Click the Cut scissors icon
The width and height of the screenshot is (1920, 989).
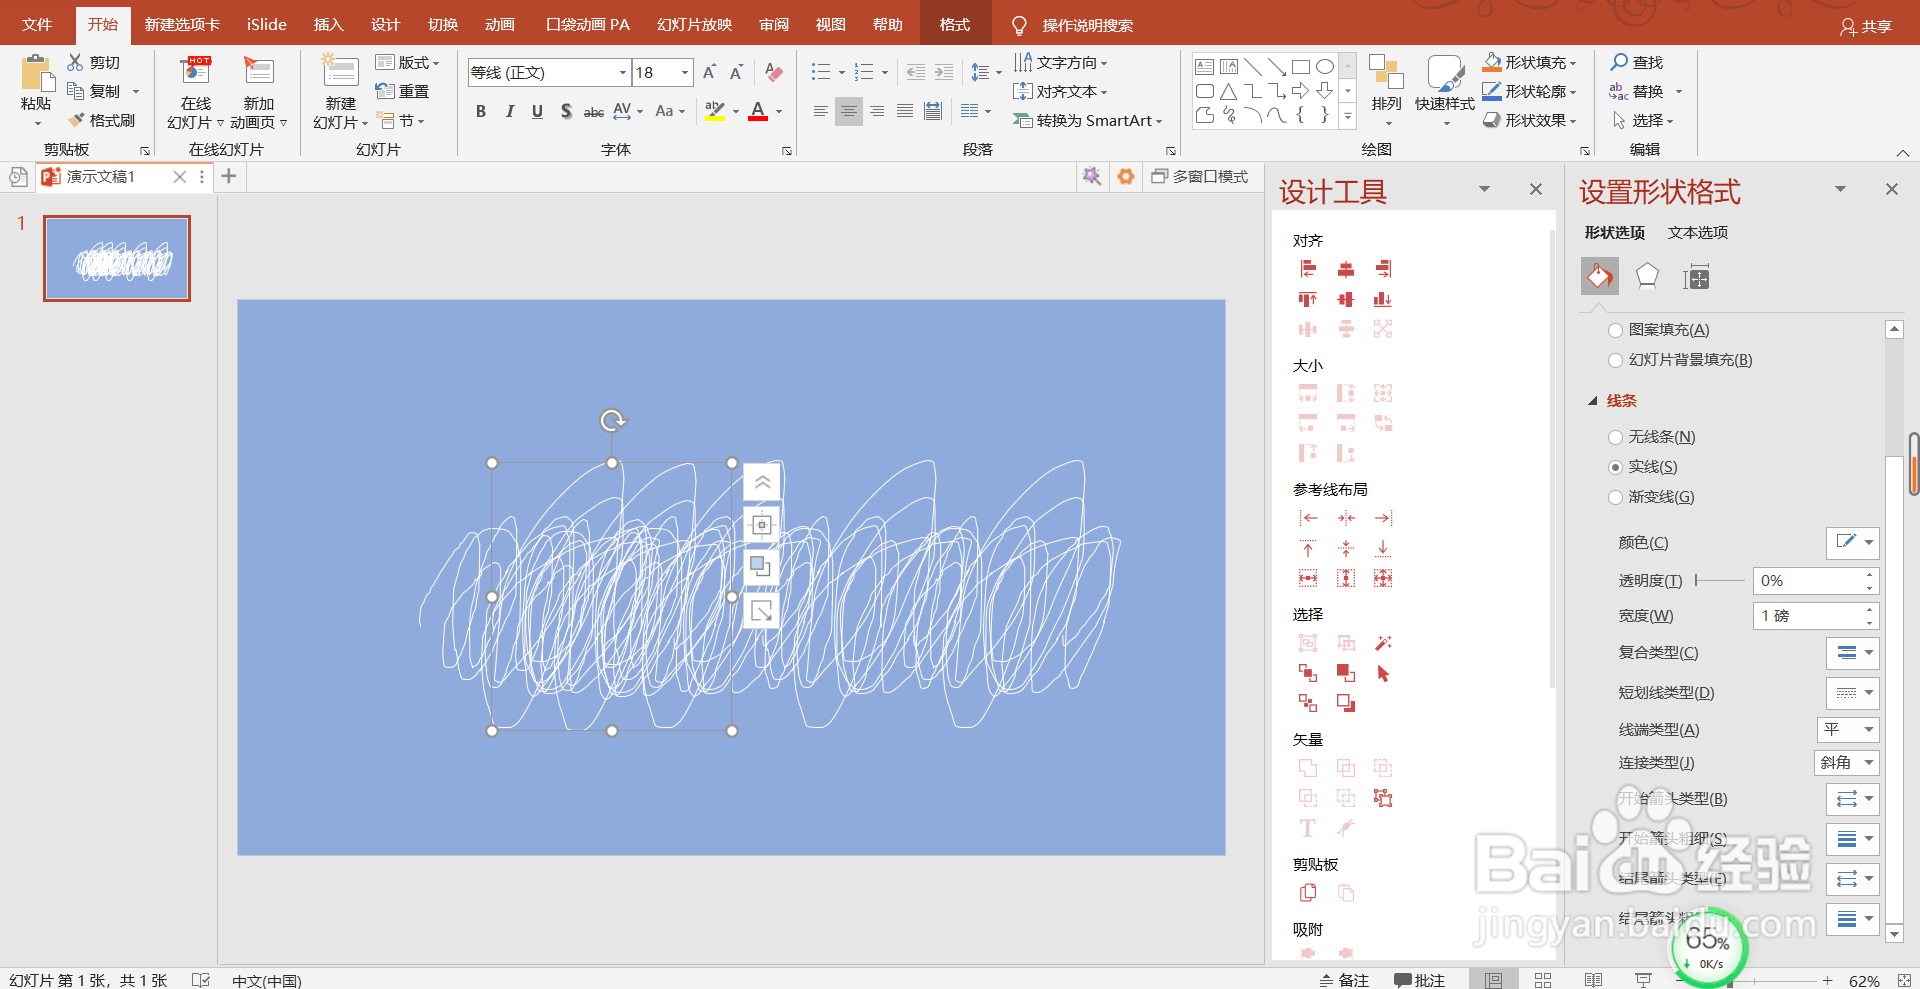[75, 62]
